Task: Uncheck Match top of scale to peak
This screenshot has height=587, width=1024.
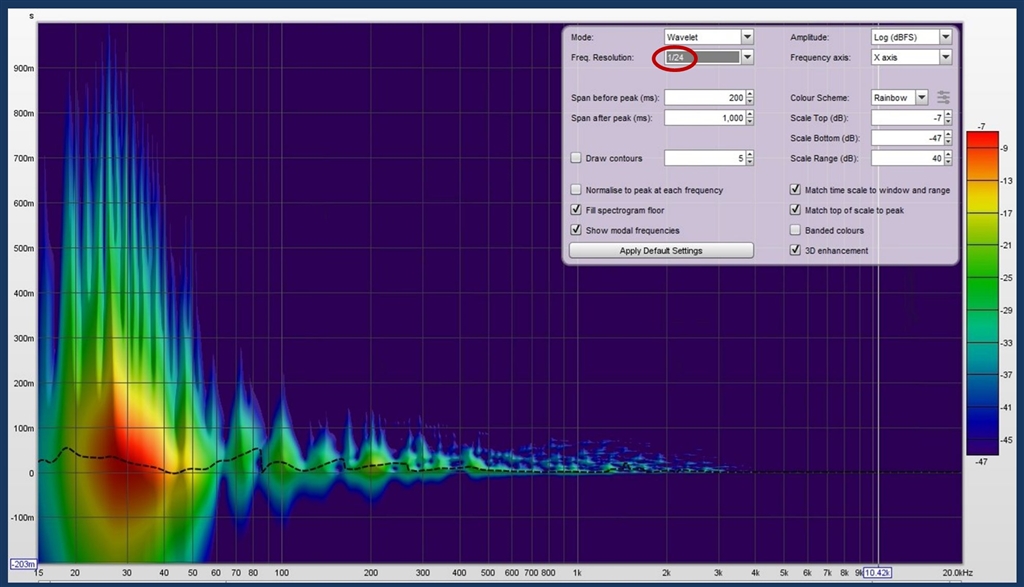Action: (x=795, y=210)
